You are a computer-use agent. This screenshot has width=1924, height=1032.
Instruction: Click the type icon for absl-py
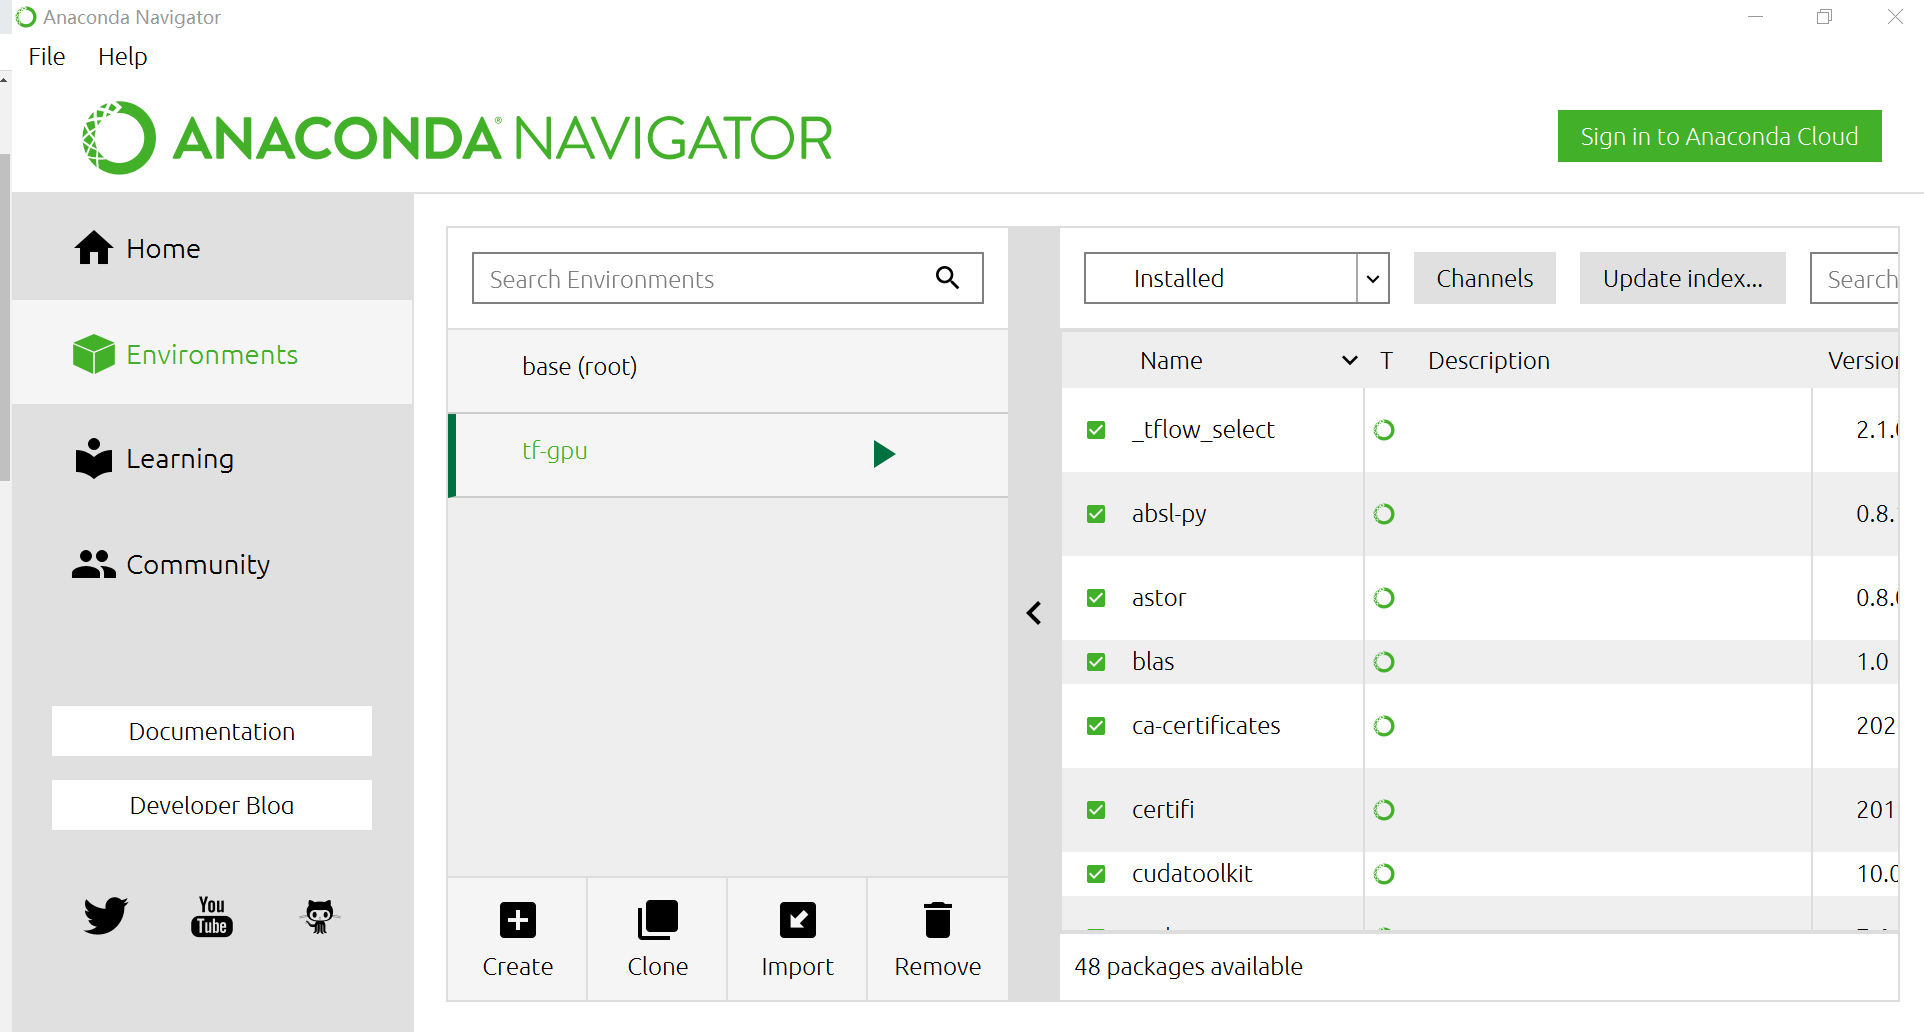pyautogui.click(x=1384, y=514)
